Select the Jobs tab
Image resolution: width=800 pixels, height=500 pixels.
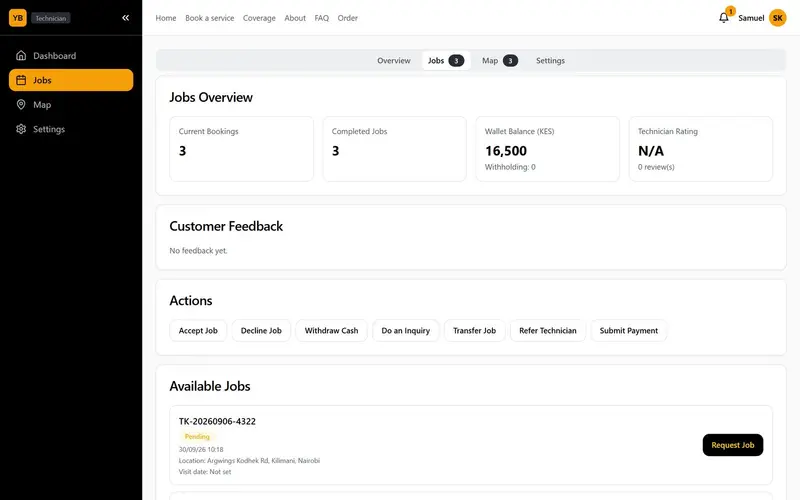[446, 61]
